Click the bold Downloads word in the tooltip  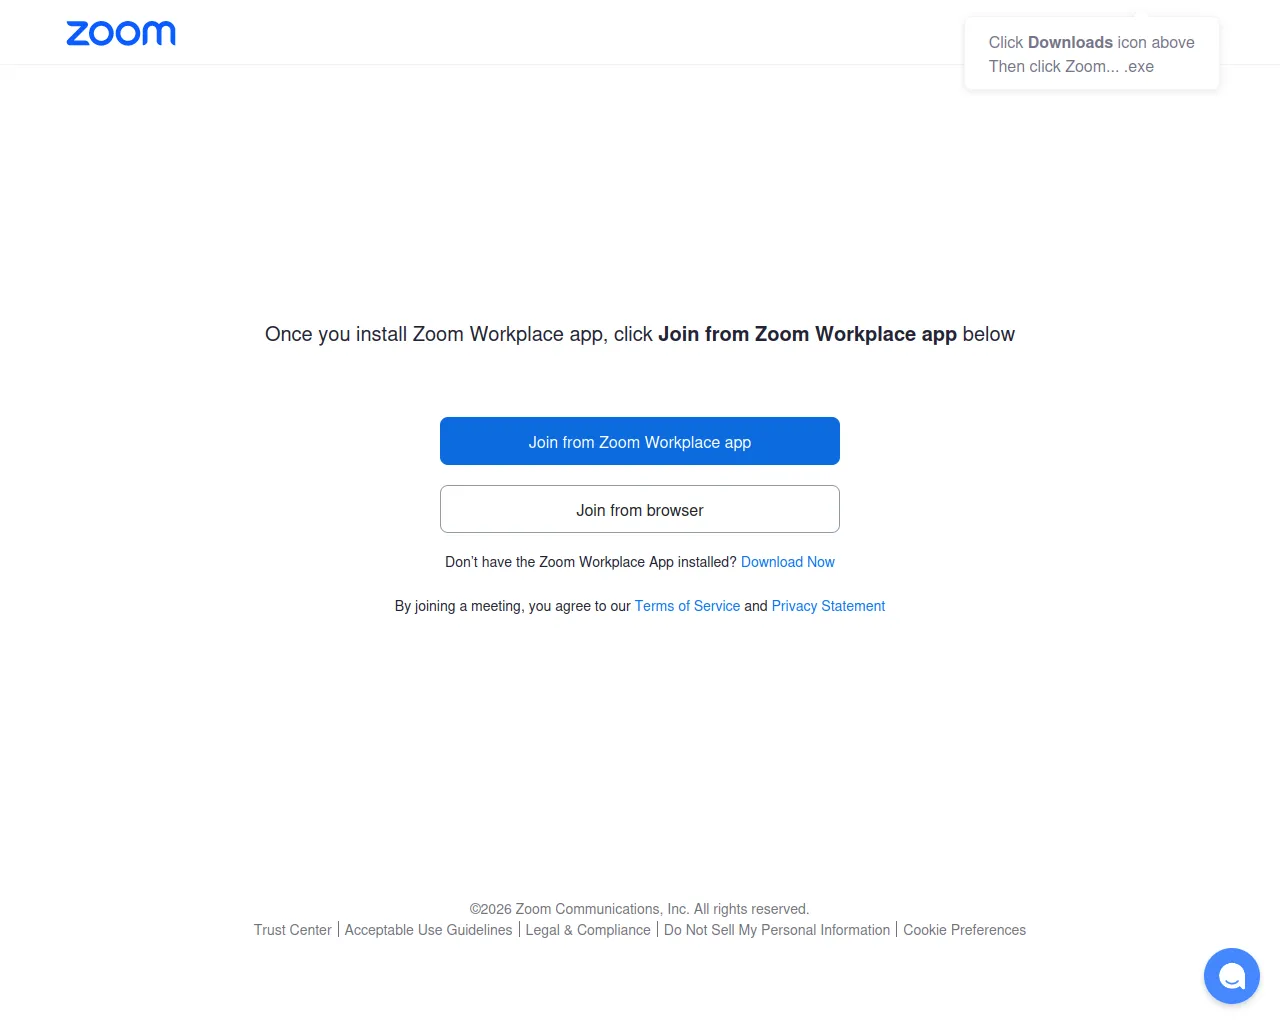pos(1070,42)
